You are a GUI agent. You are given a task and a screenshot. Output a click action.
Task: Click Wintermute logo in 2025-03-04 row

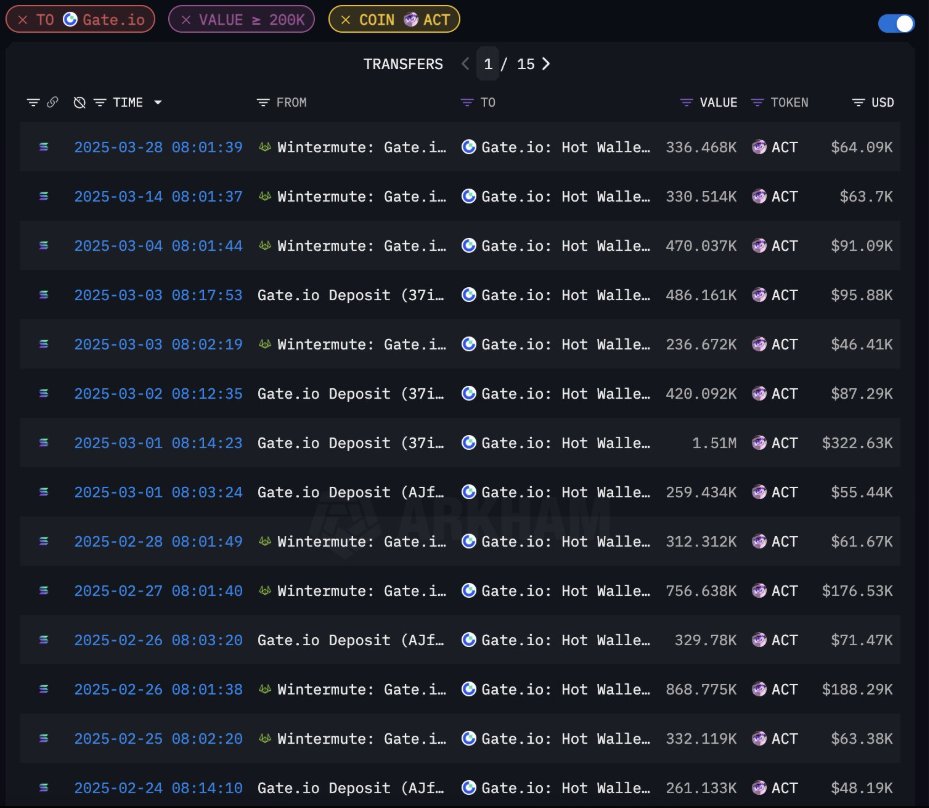coord(265,245)
